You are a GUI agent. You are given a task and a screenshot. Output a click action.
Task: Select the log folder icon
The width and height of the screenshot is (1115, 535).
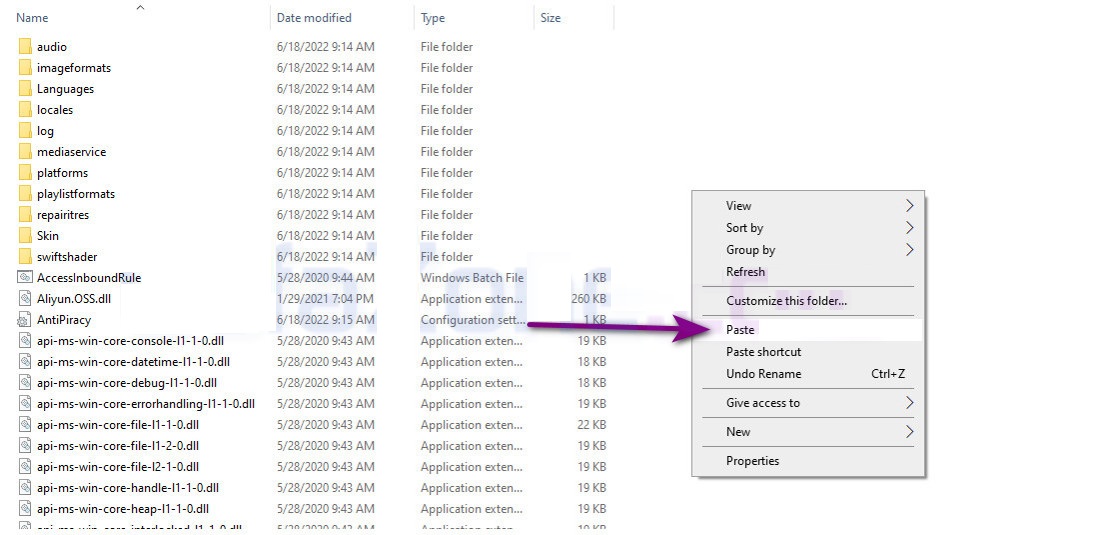(25, 131)
